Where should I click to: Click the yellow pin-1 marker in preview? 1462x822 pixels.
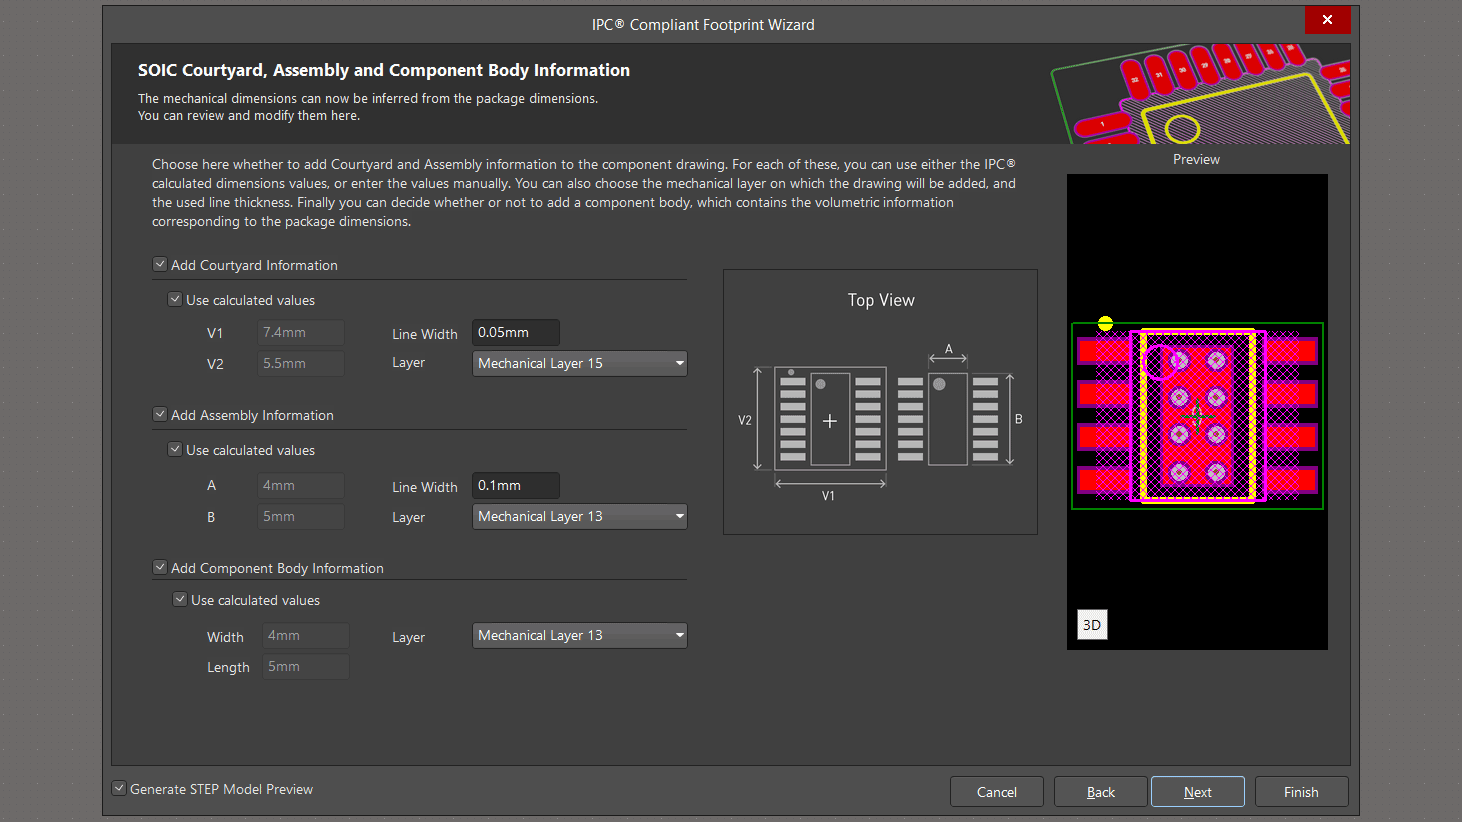click(x=1105, y=323)
